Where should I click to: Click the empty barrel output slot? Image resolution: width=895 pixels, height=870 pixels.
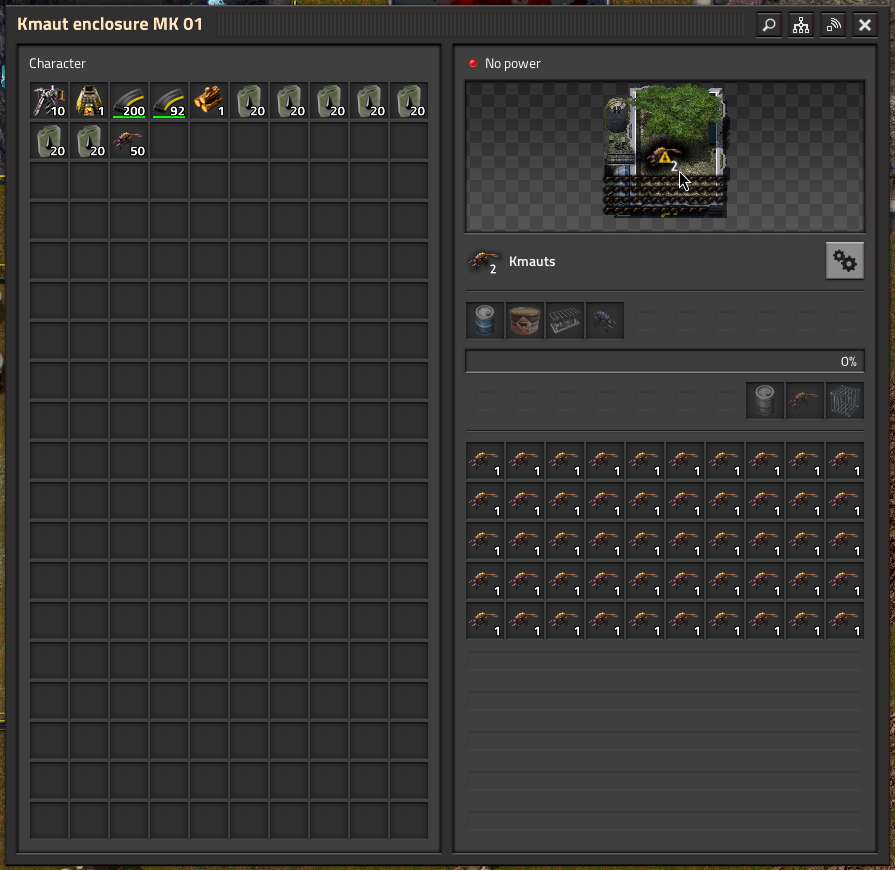764,399
